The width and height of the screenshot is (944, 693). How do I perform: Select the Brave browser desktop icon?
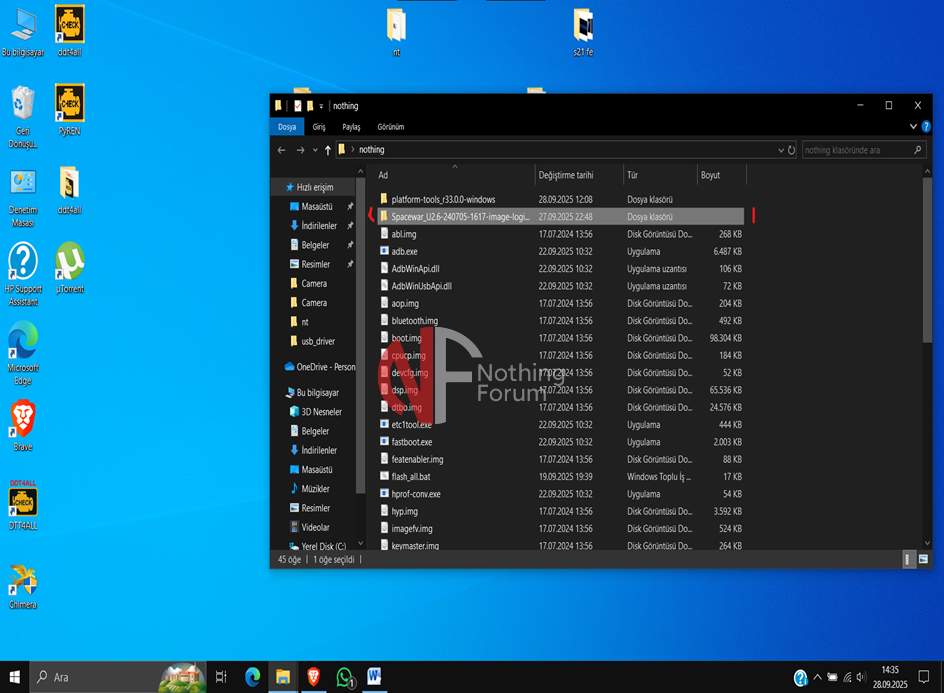coord(23,419)
